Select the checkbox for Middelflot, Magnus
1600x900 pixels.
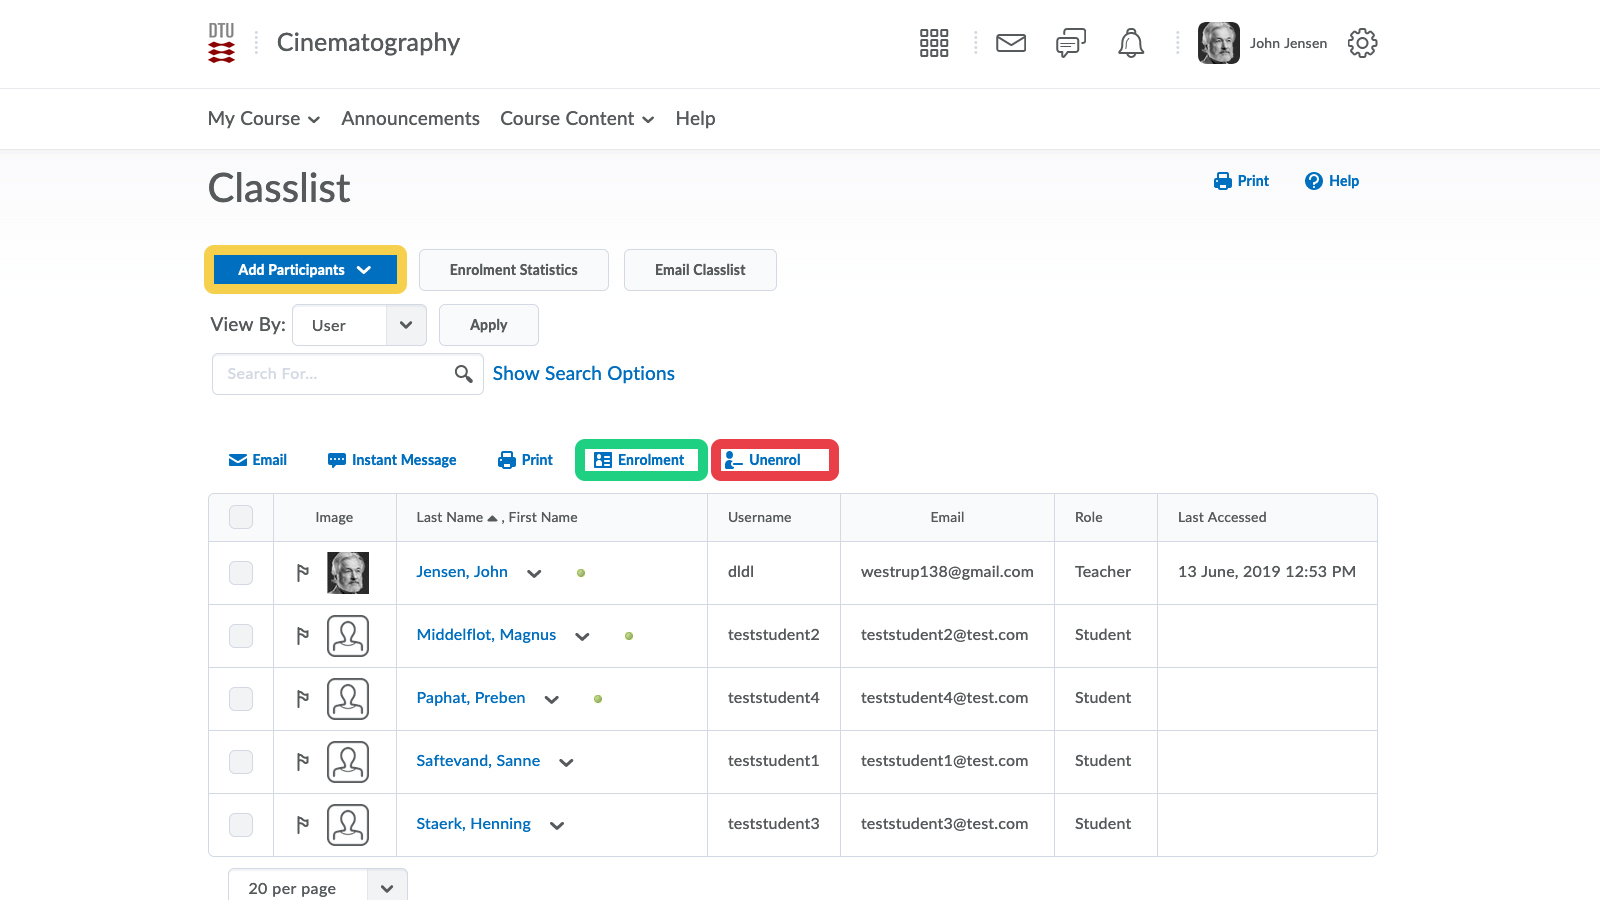pyautogui.click(x=241, y=636)
